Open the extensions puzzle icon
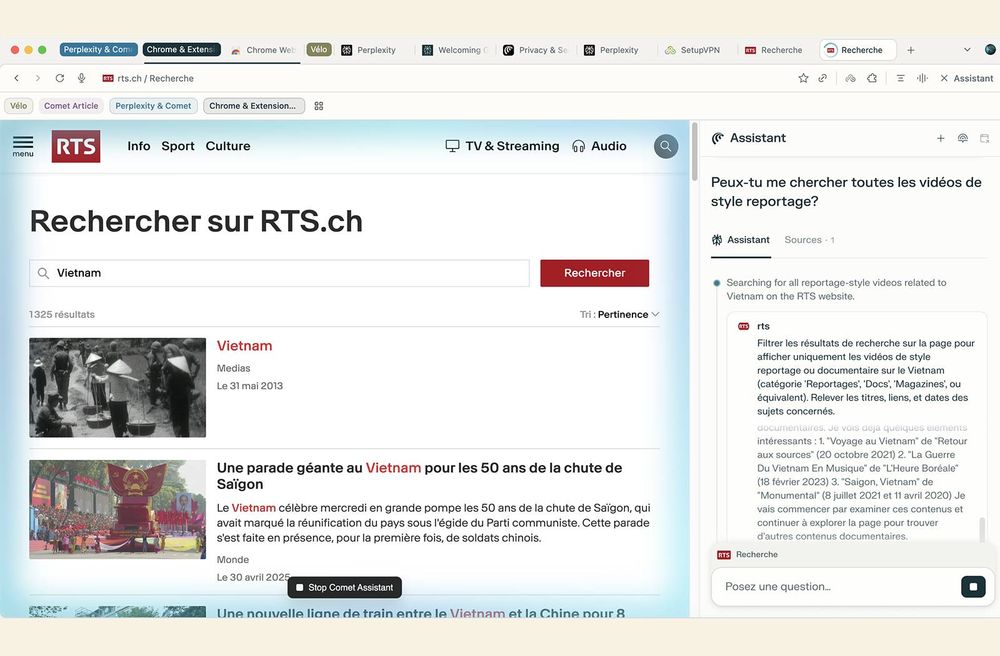1000x656 pixels. (872, 78)
